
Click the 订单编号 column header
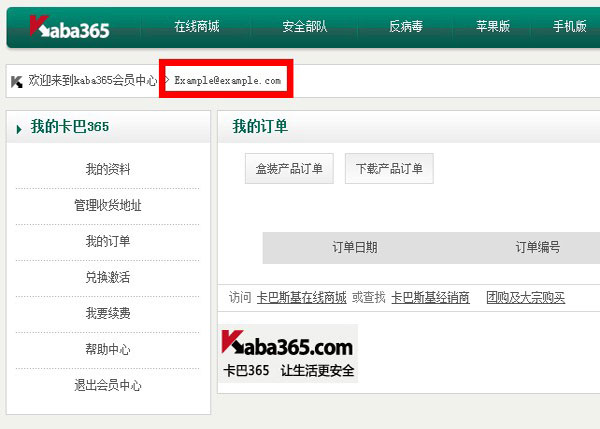point(538,247)
